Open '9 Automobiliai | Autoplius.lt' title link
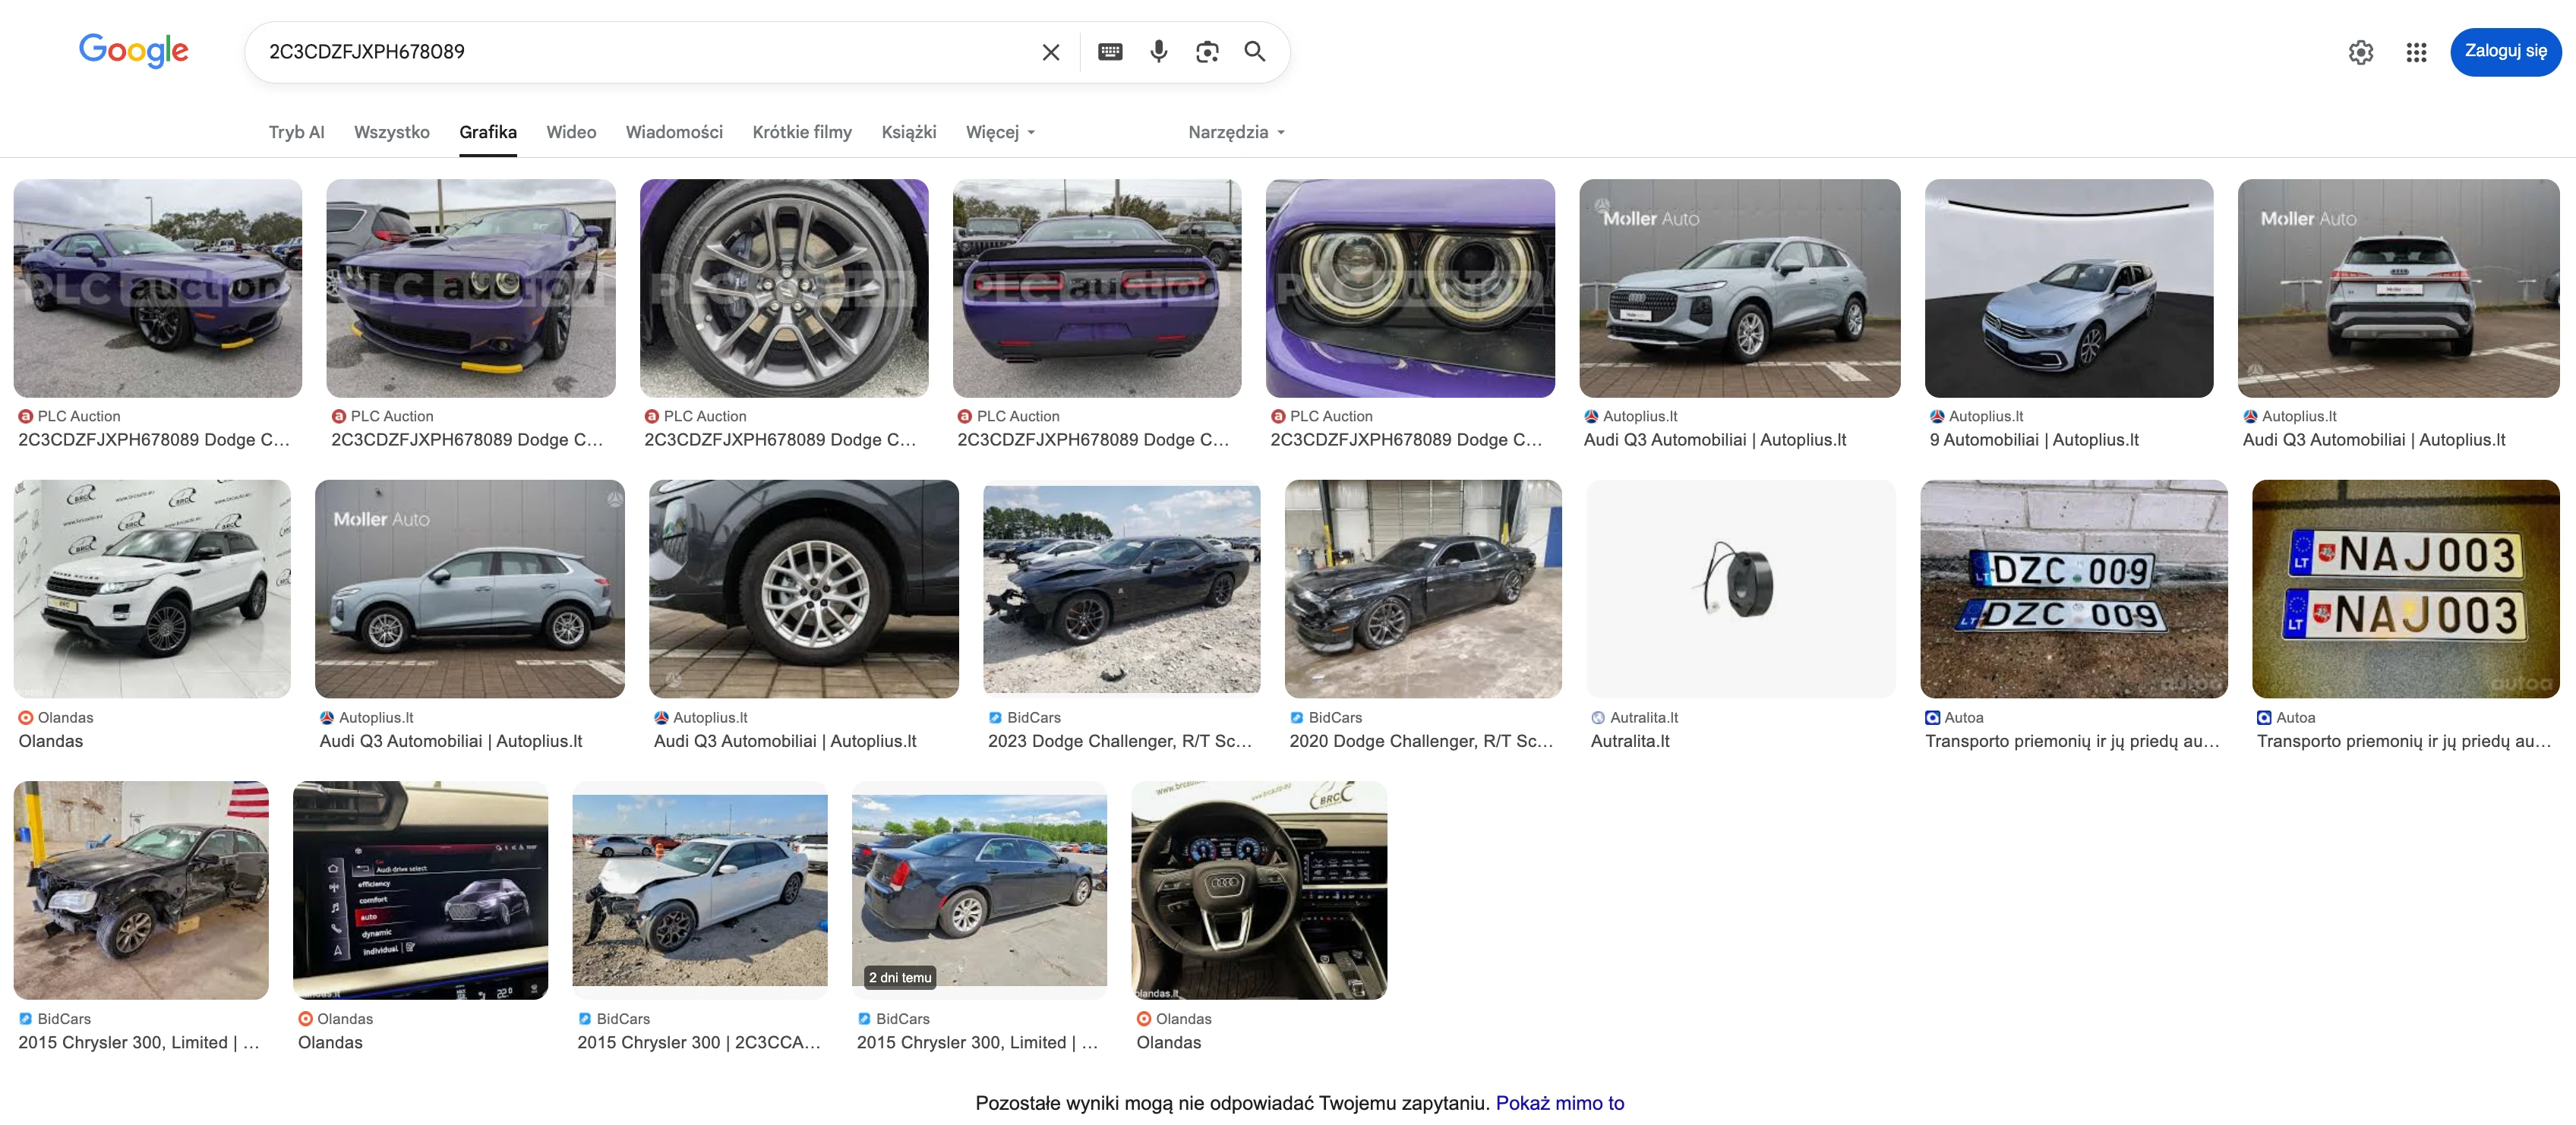 (2033, 440)
